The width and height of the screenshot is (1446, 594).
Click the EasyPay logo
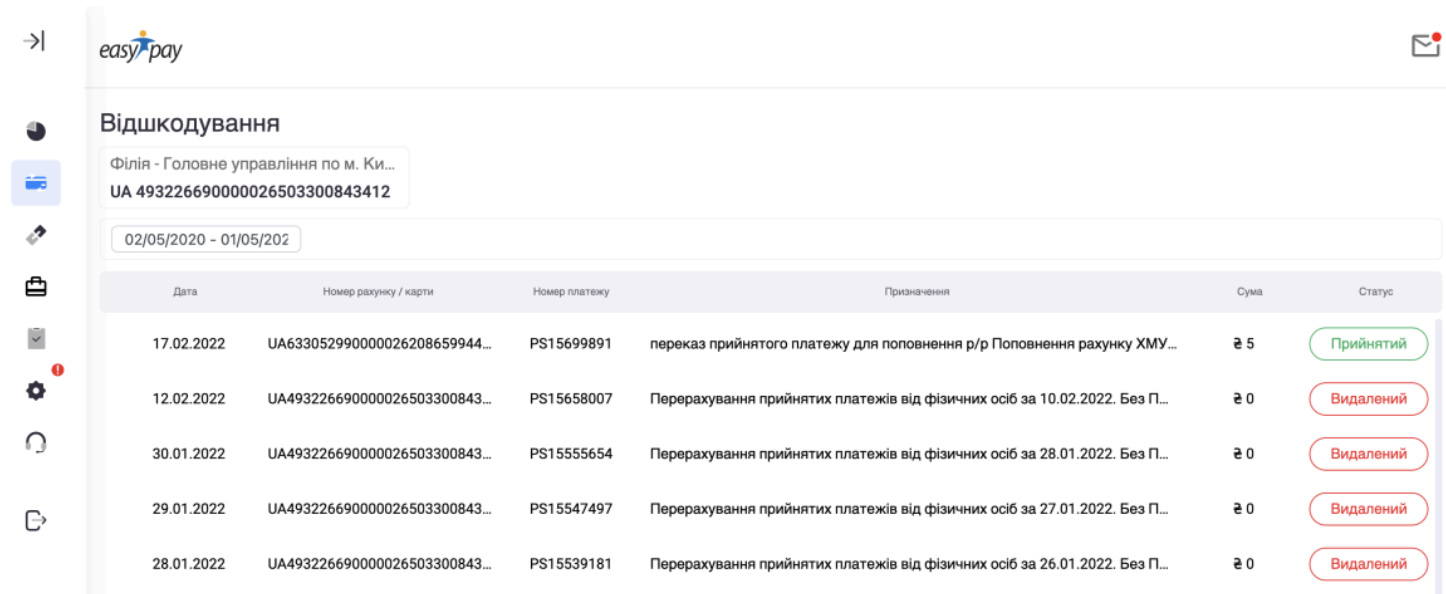[x=140, y=48]
